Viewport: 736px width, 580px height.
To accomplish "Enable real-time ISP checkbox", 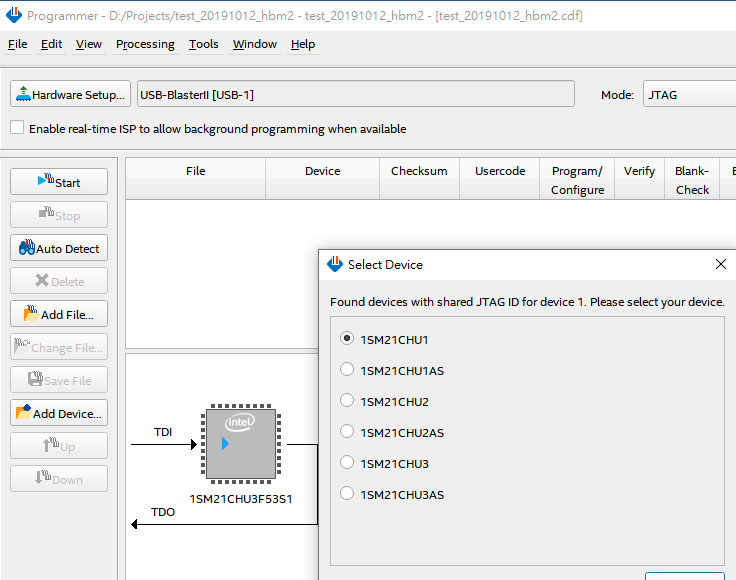I will tap(17, 127).
